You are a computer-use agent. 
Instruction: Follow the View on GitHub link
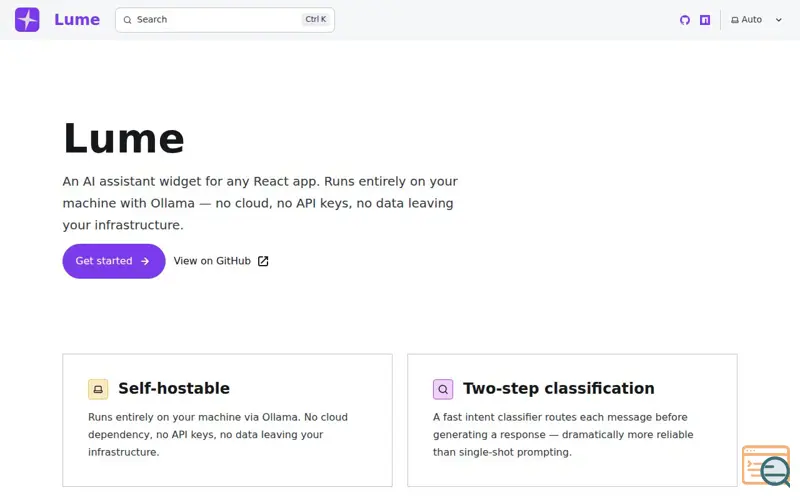tap(221, 261)
